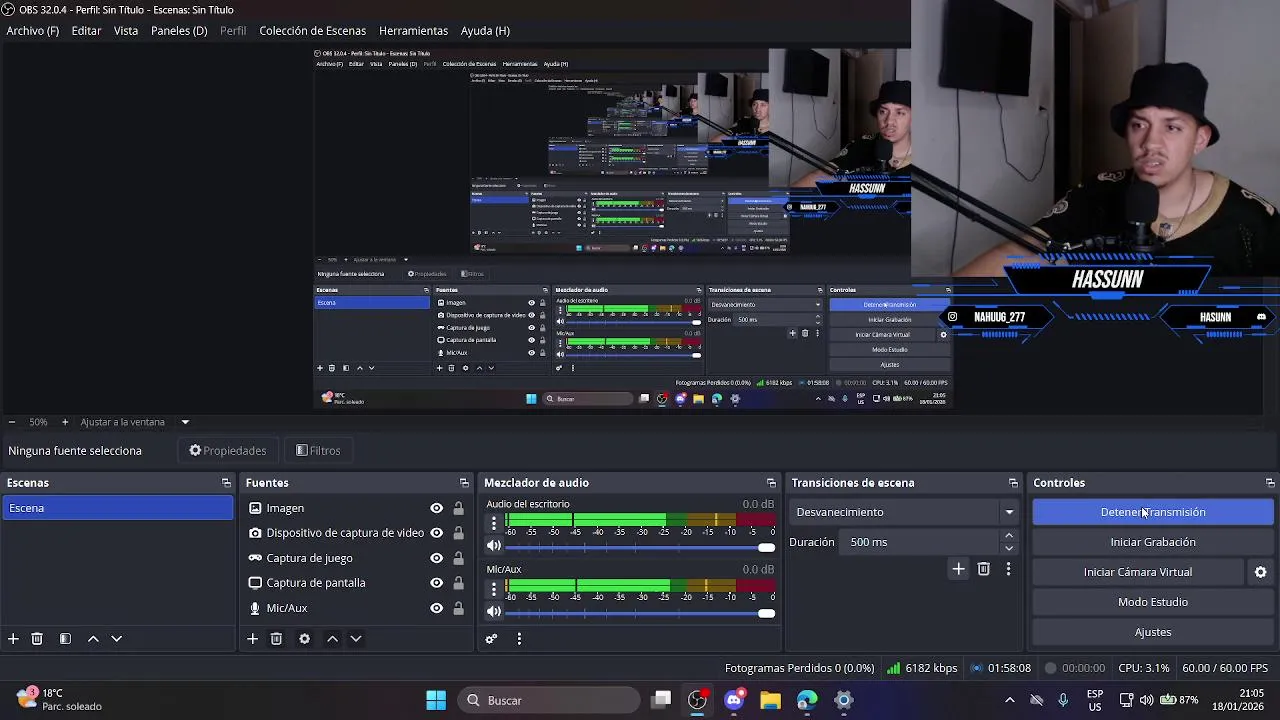Add a new scene with plus icon
Screen dimensions: 1280x720
tap(13, 639)
